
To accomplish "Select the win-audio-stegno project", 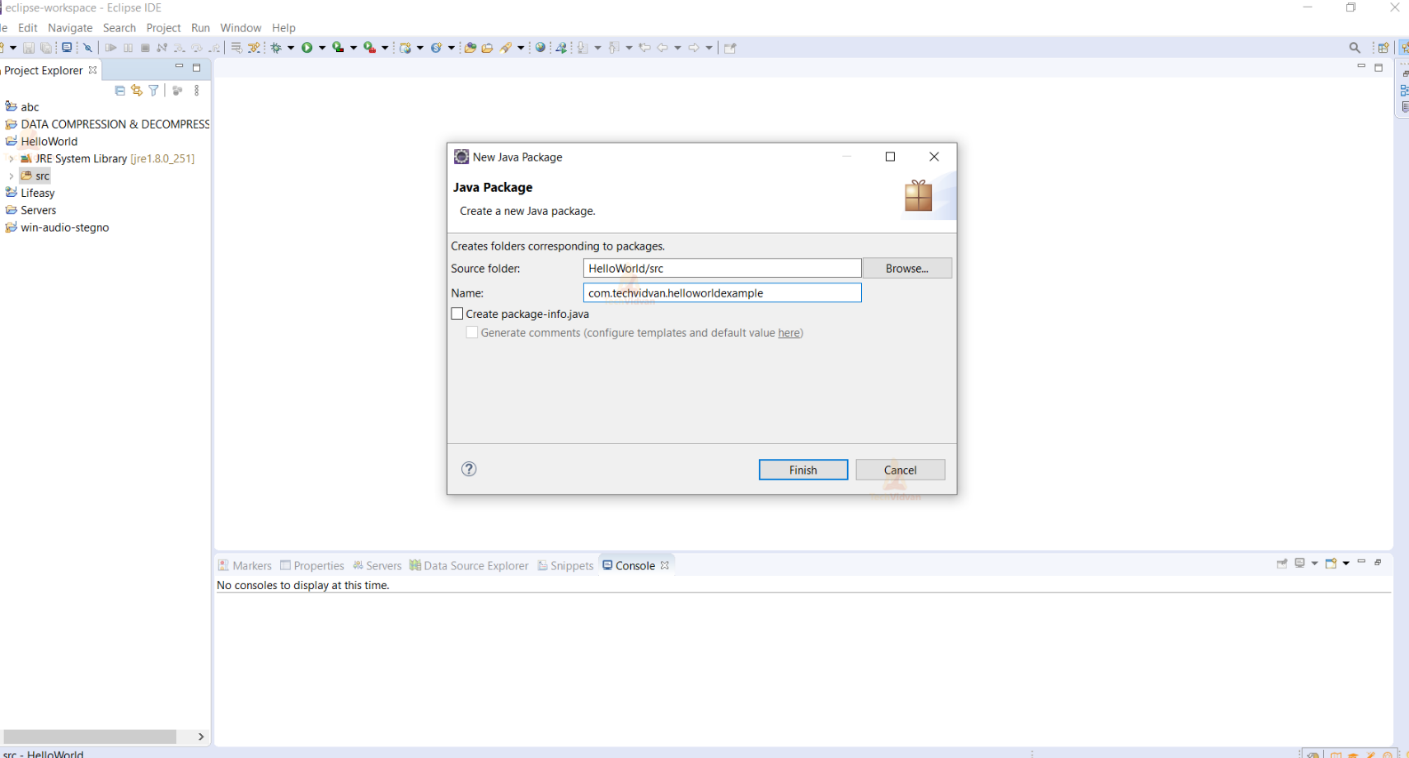I will click(57, 227).
